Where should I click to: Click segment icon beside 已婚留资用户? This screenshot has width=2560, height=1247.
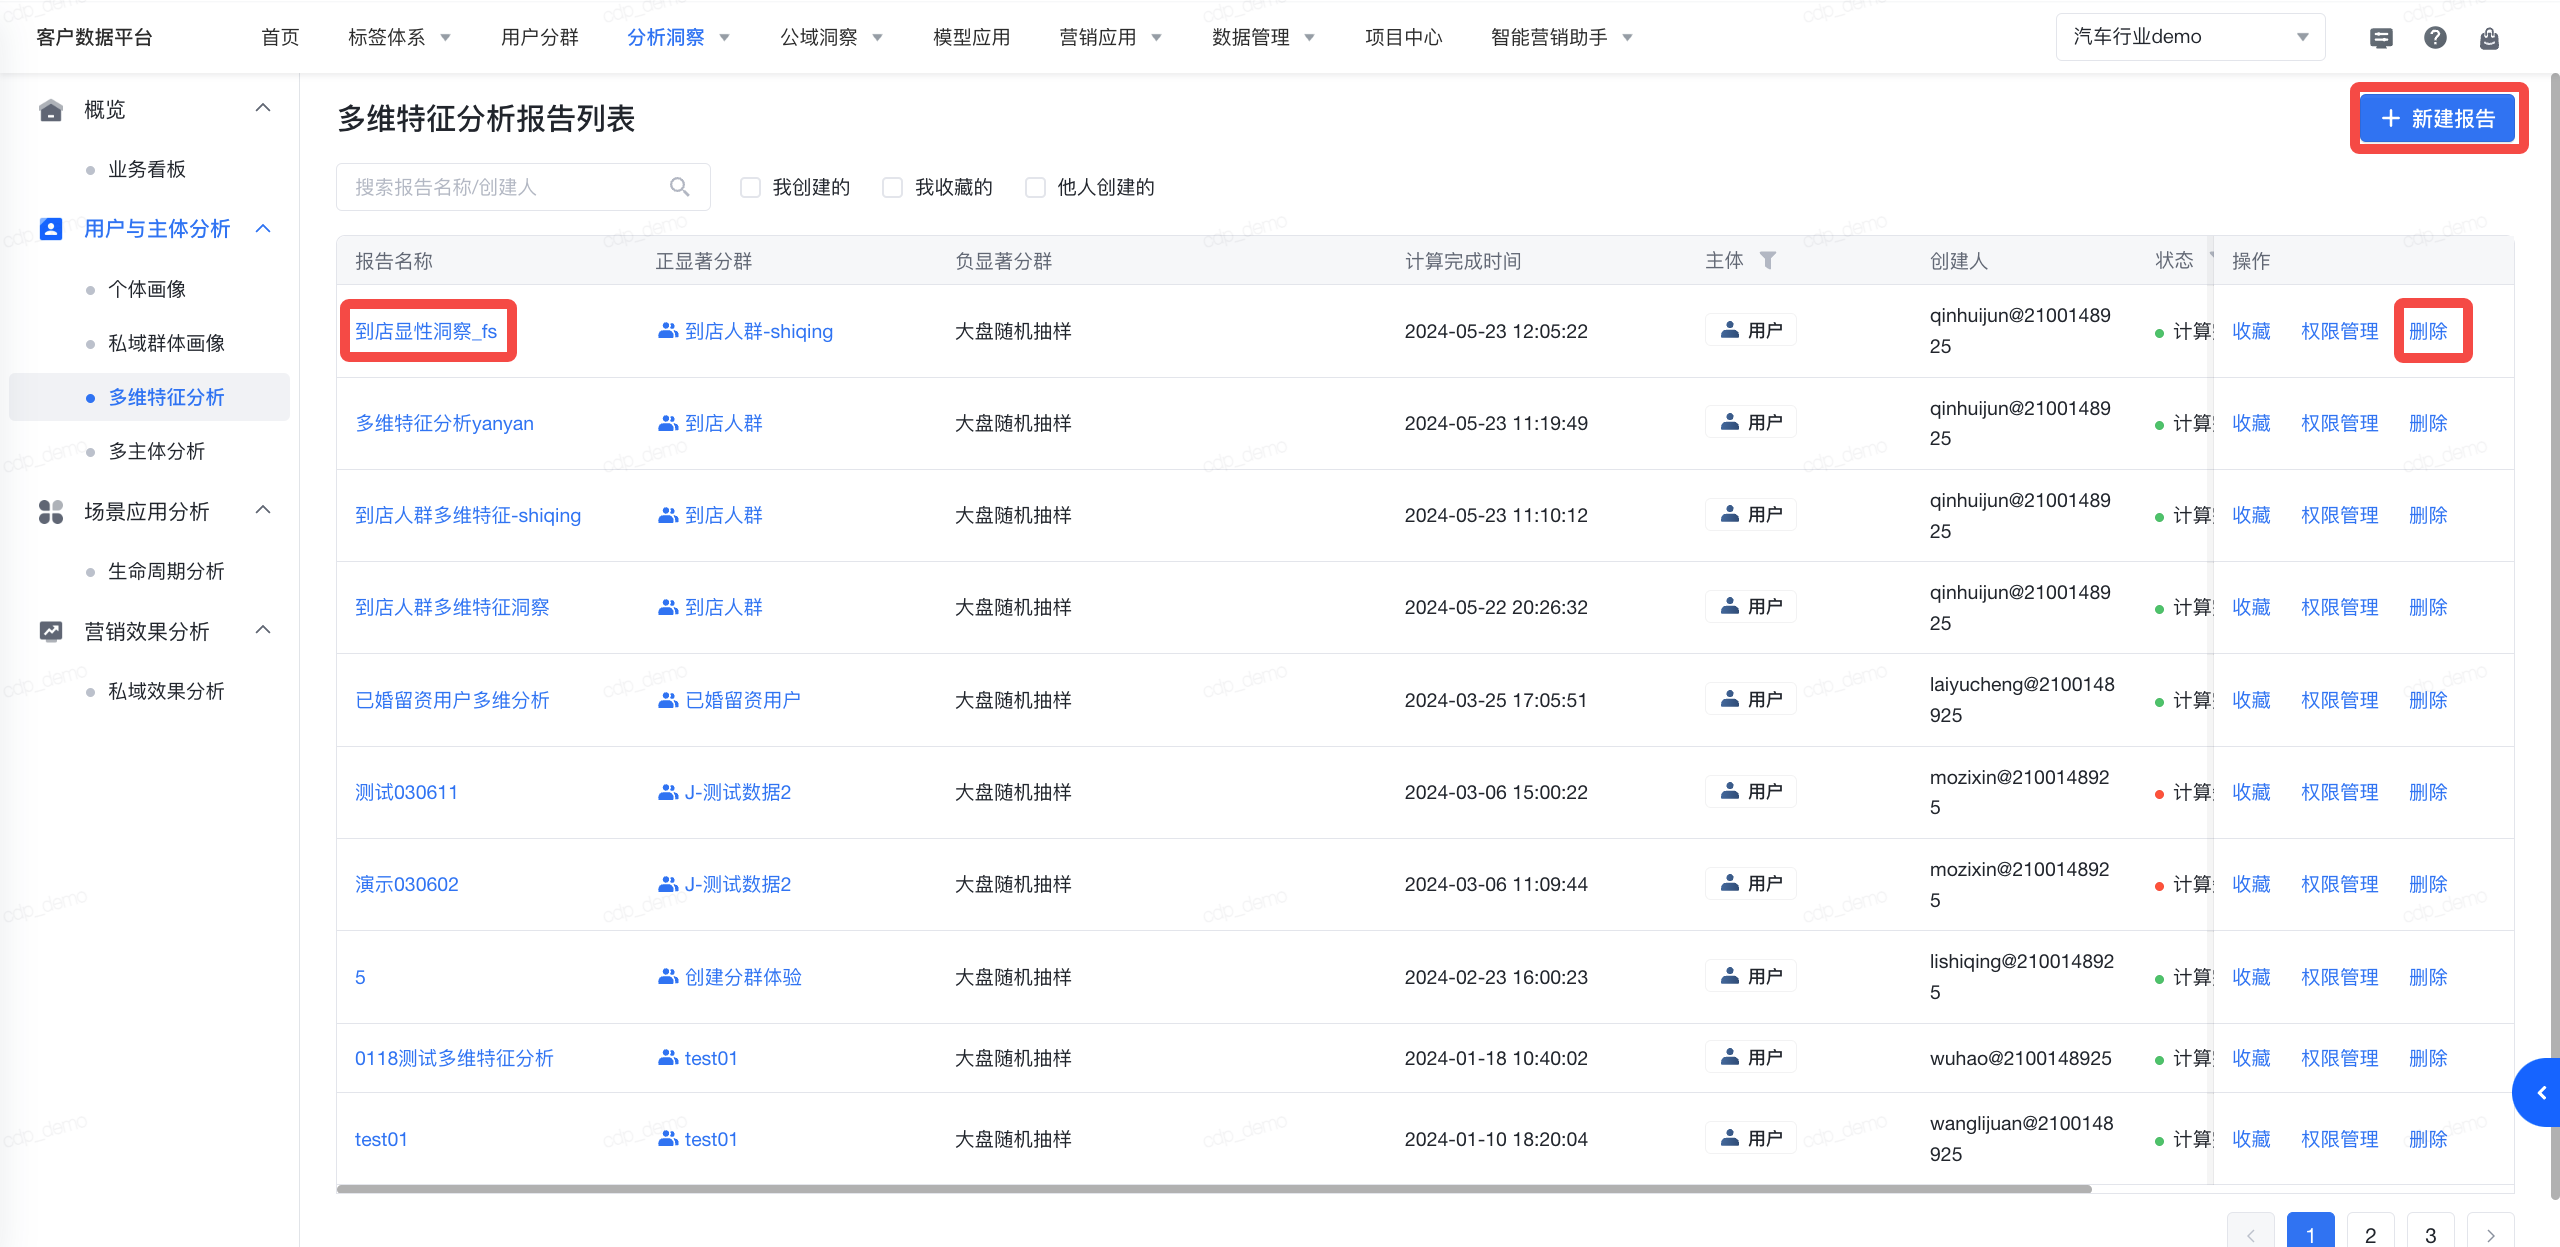click(668, 700)
